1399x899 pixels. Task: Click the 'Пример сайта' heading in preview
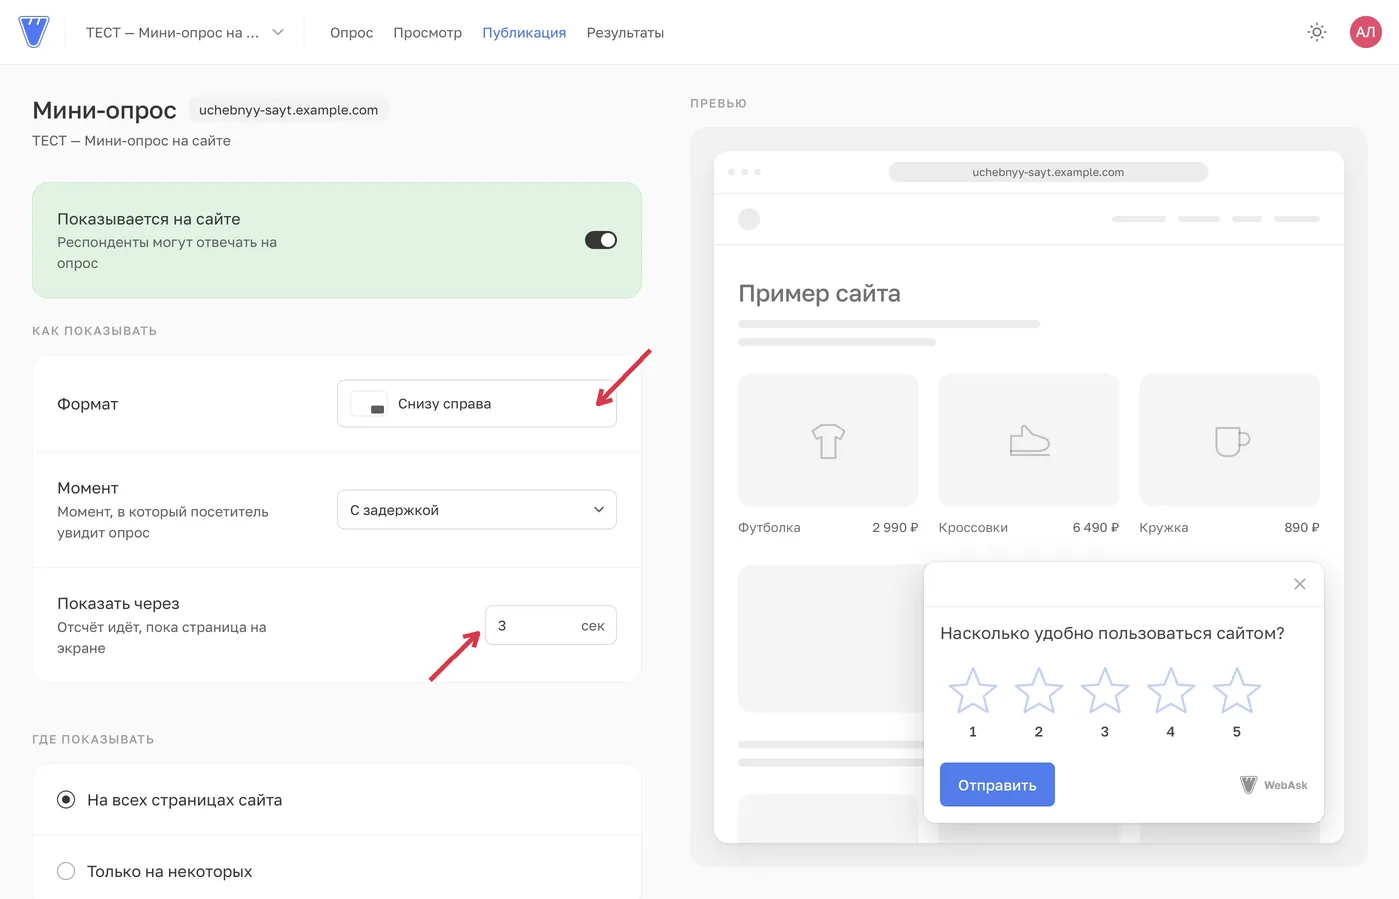coord(819,293)
